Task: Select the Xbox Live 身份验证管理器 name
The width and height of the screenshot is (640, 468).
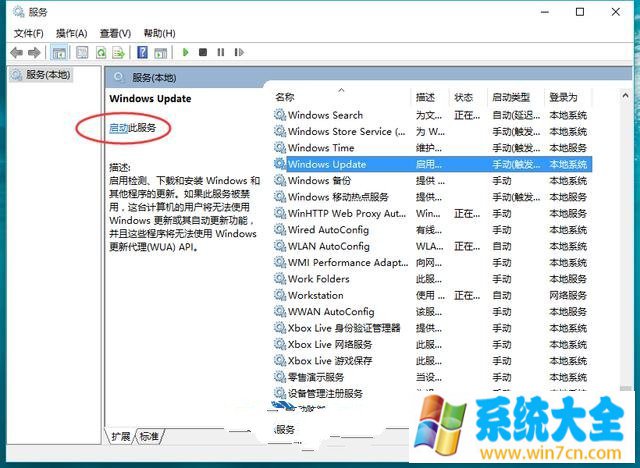Action: (344, 328)
